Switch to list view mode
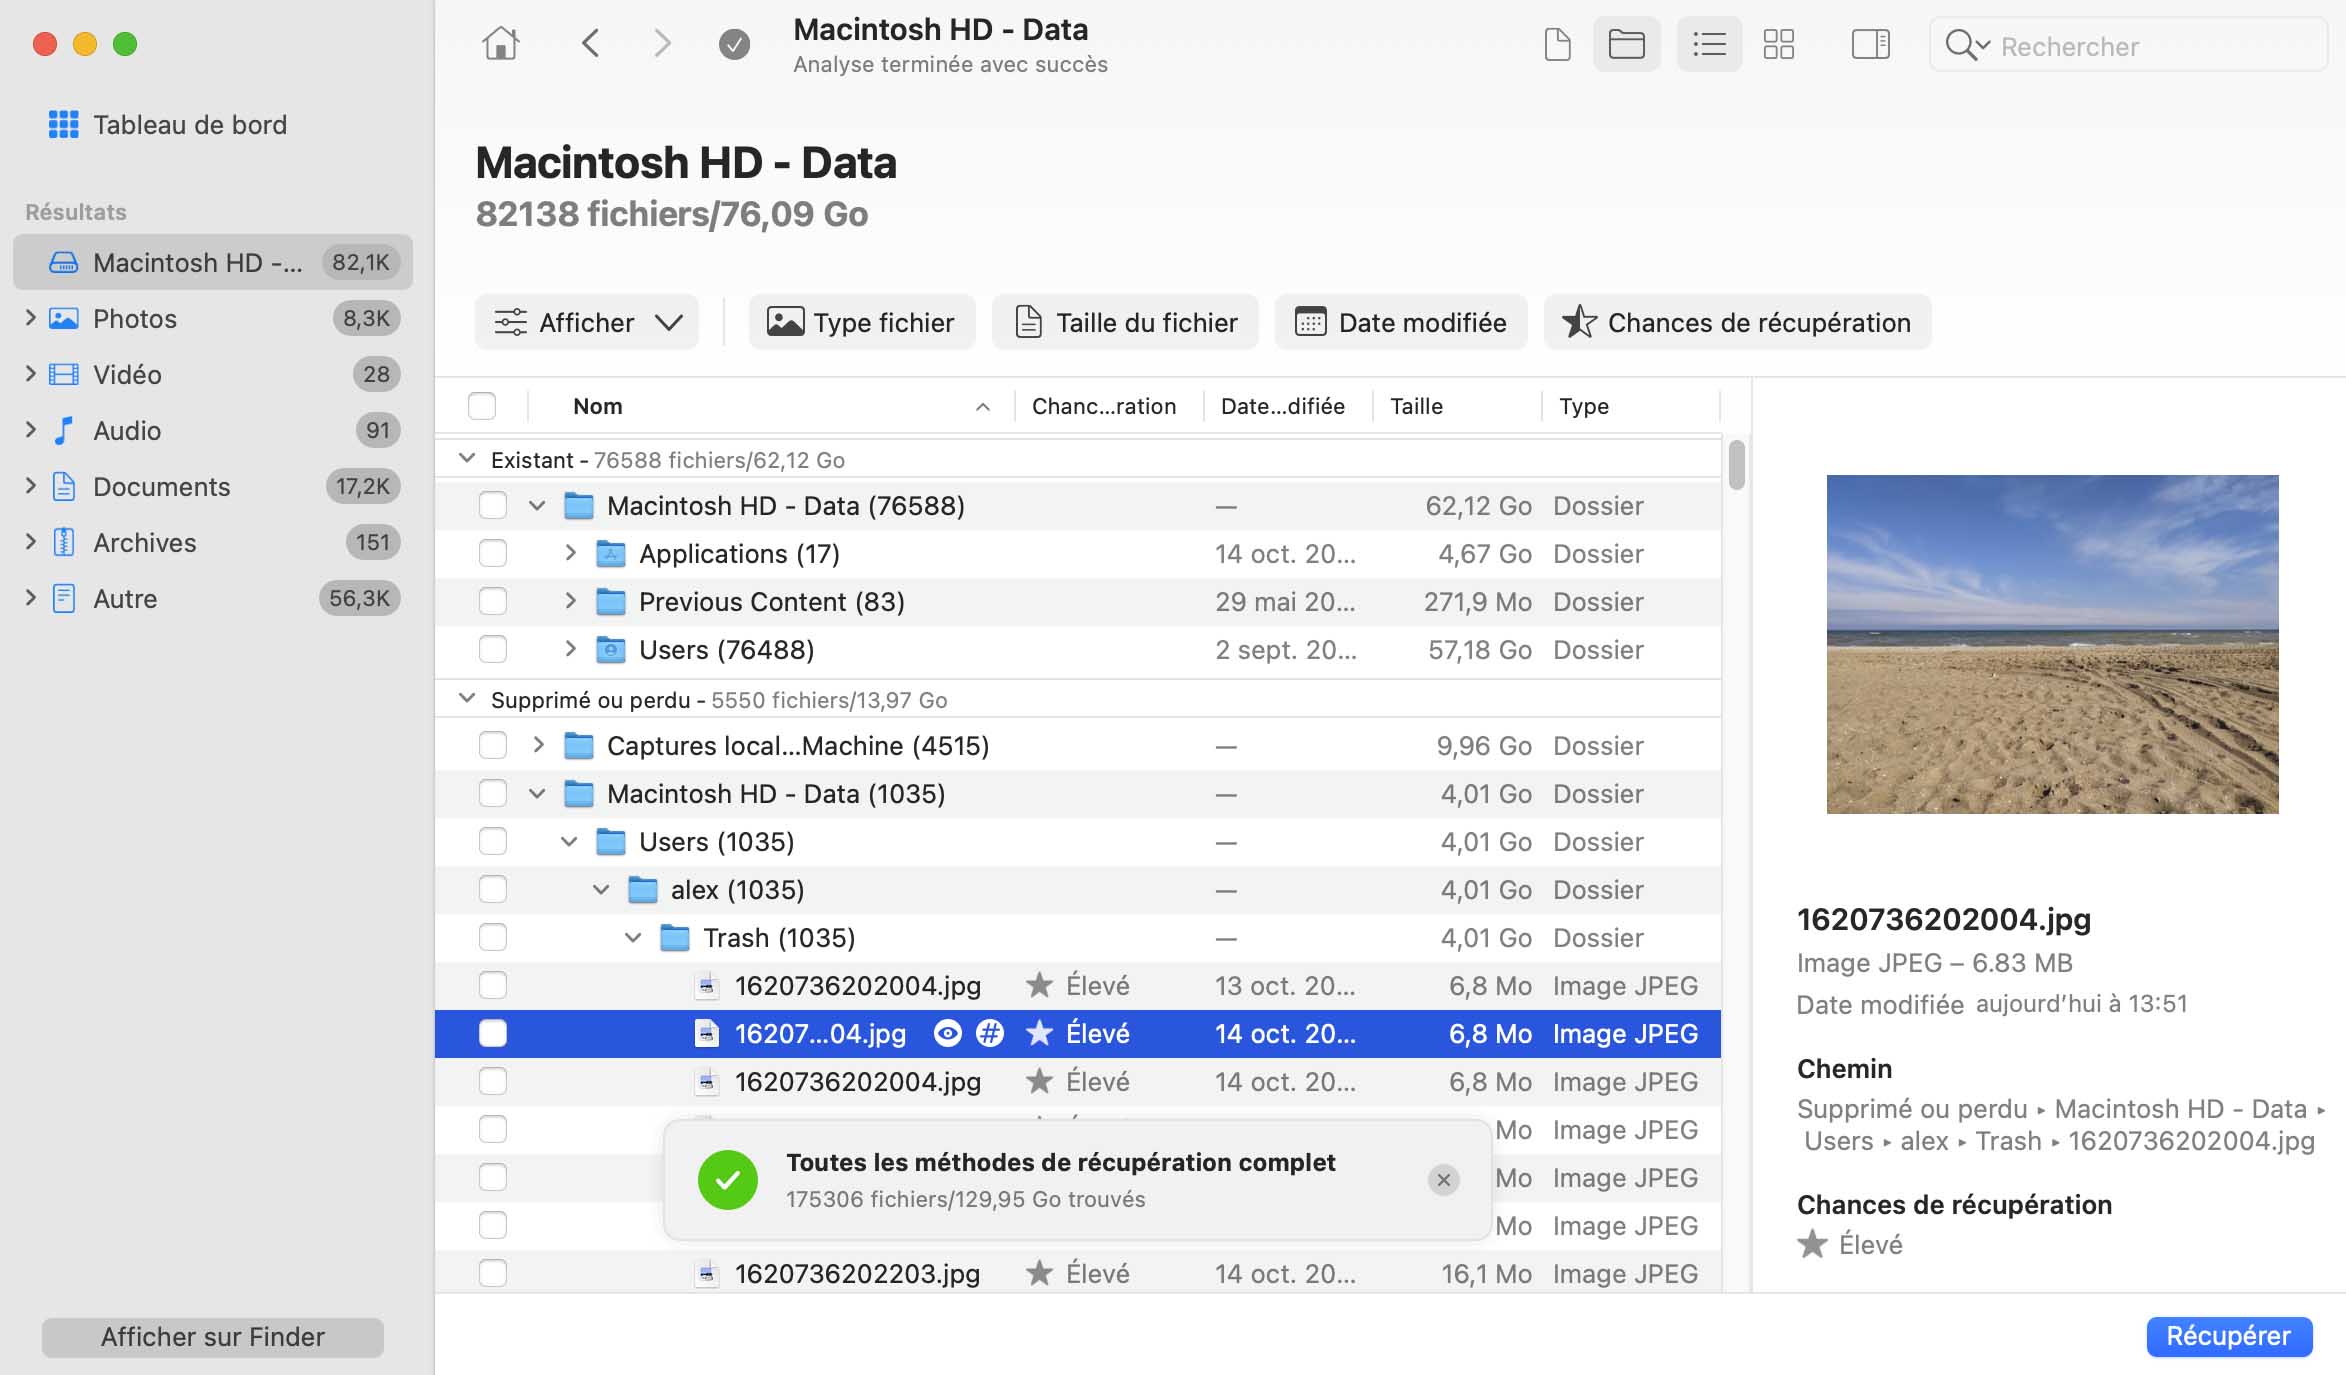 coord(1709,44)
